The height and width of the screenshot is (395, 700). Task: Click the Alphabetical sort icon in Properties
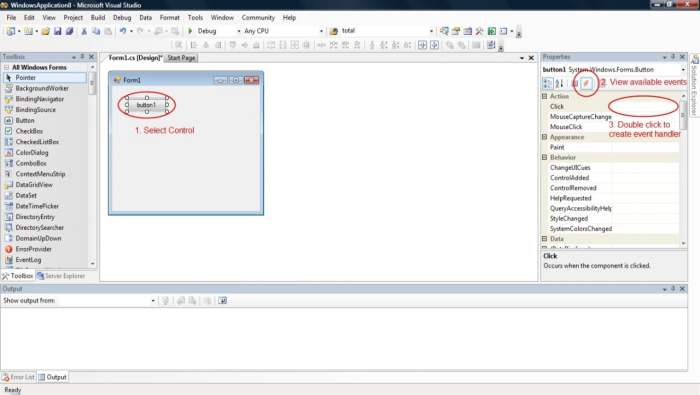pyautogui.click(x=559, y=83)
